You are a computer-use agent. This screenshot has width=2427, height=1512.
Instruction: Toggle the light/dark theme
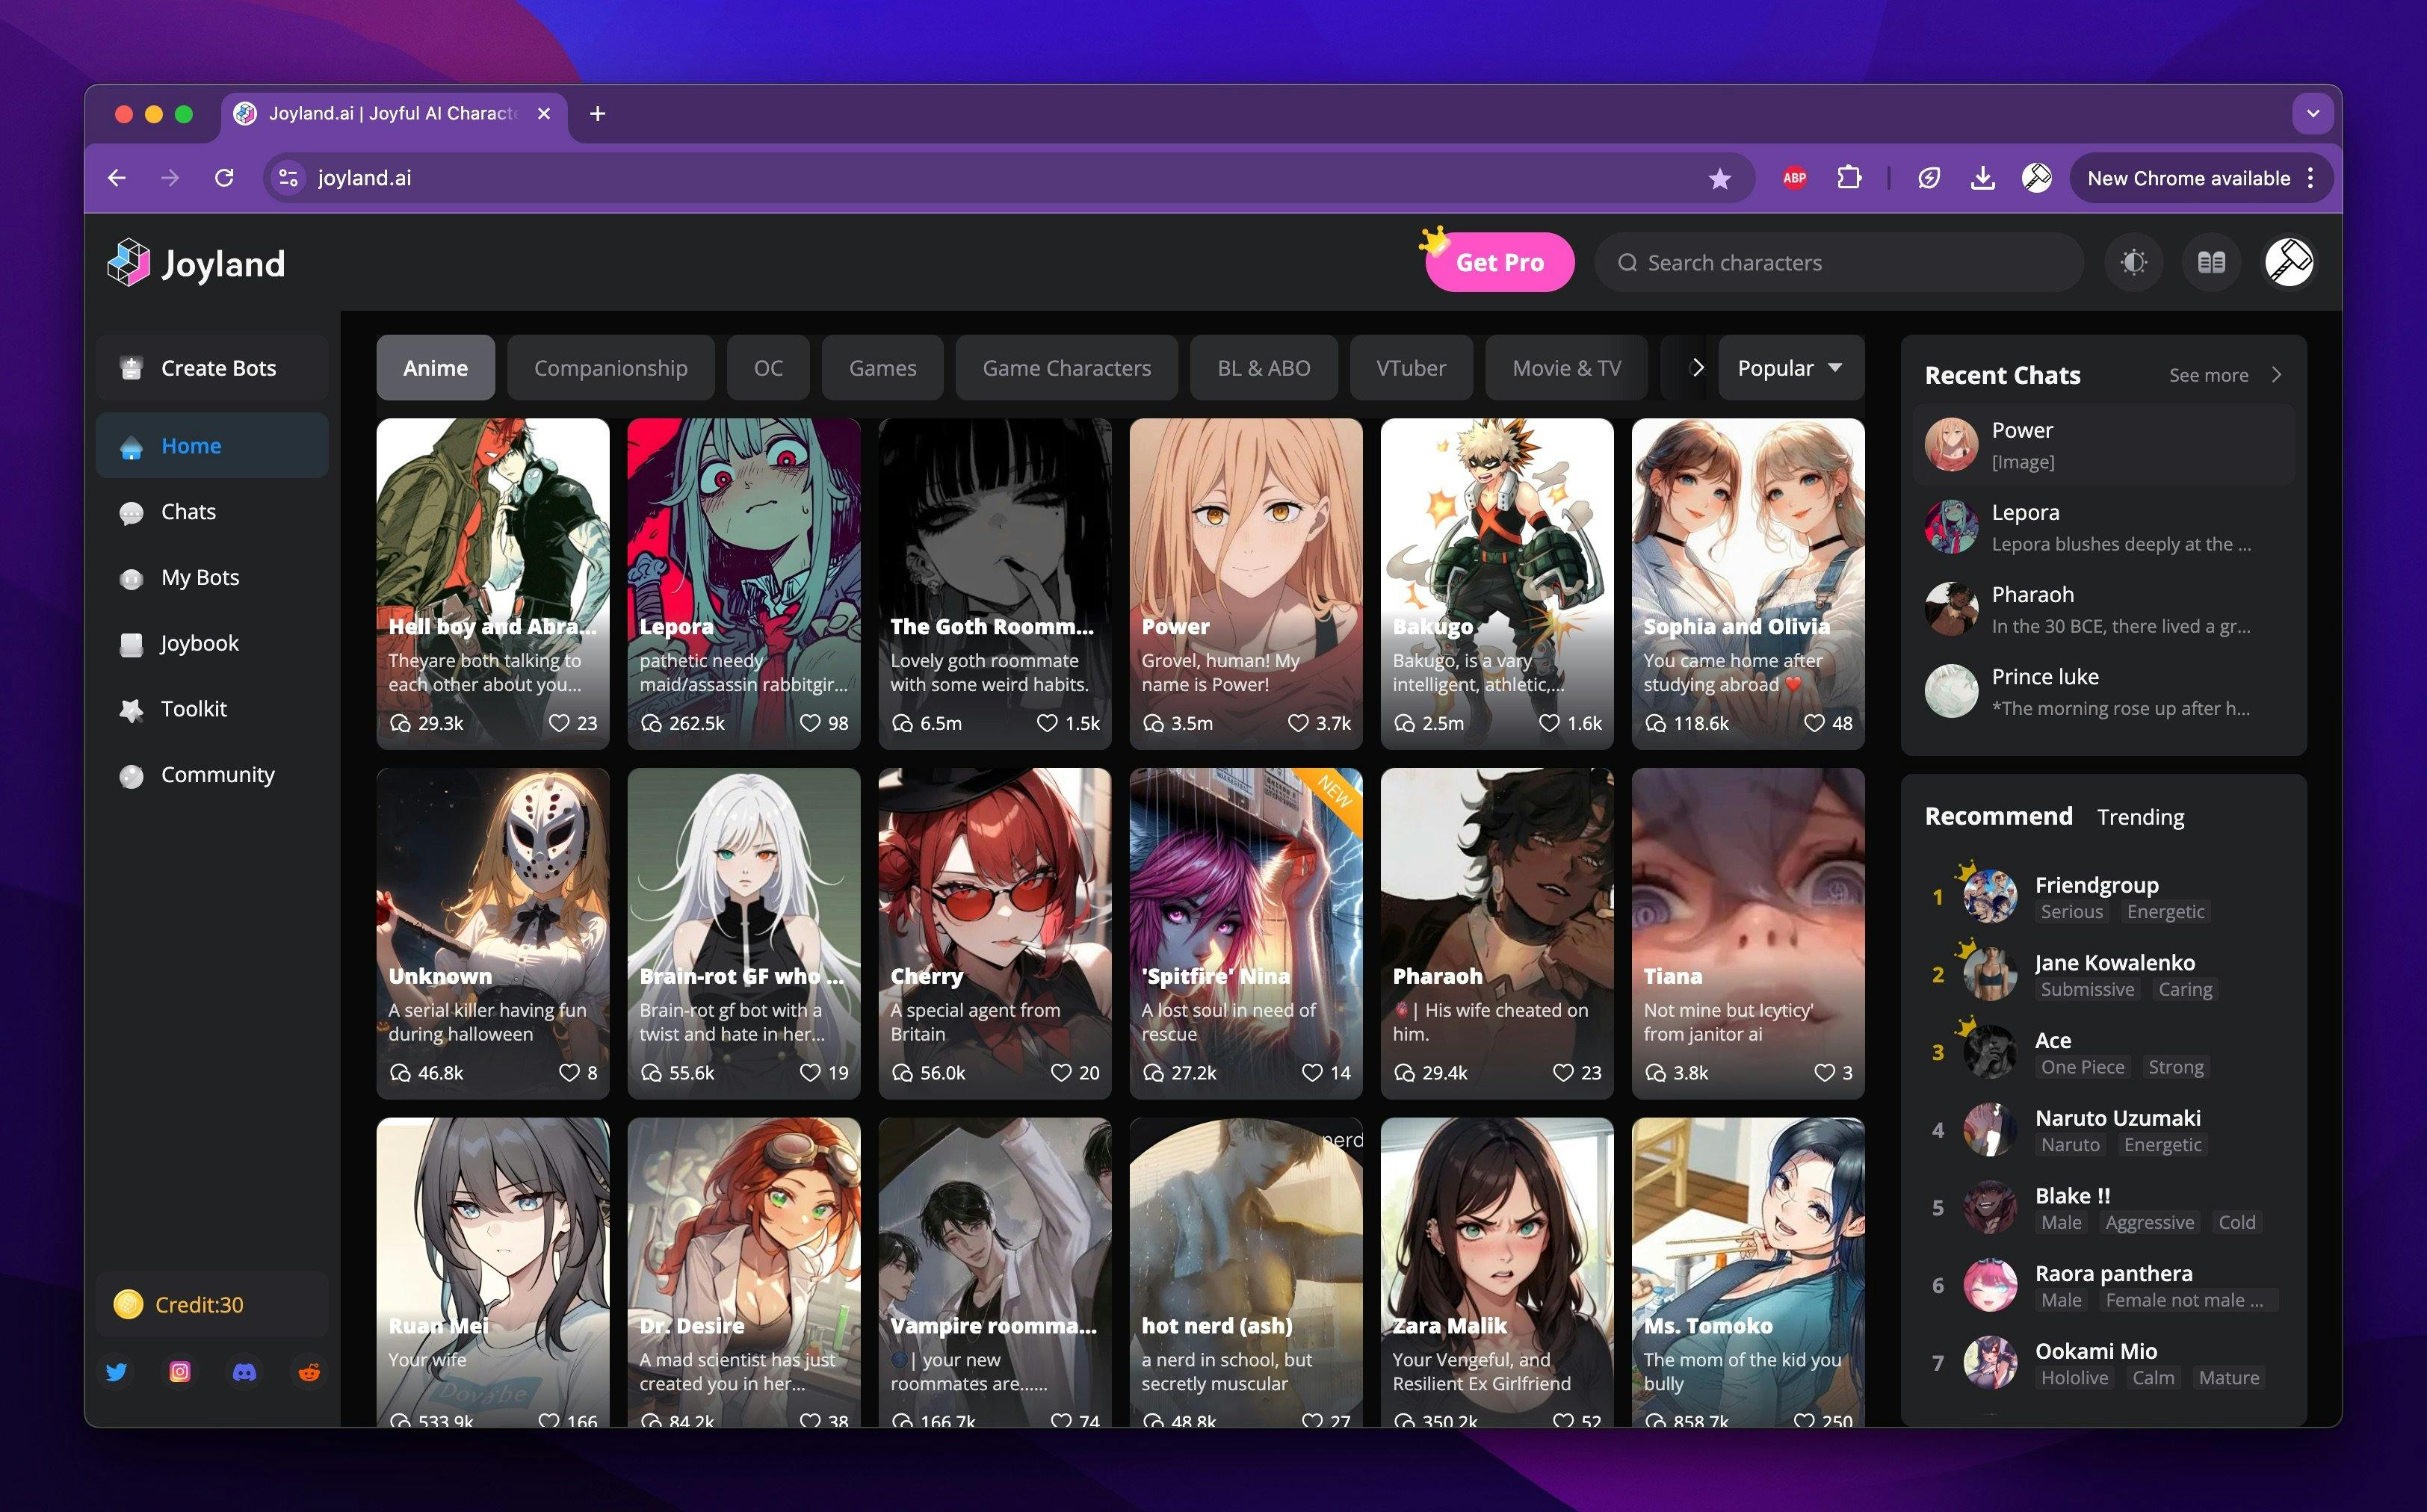2134,262
